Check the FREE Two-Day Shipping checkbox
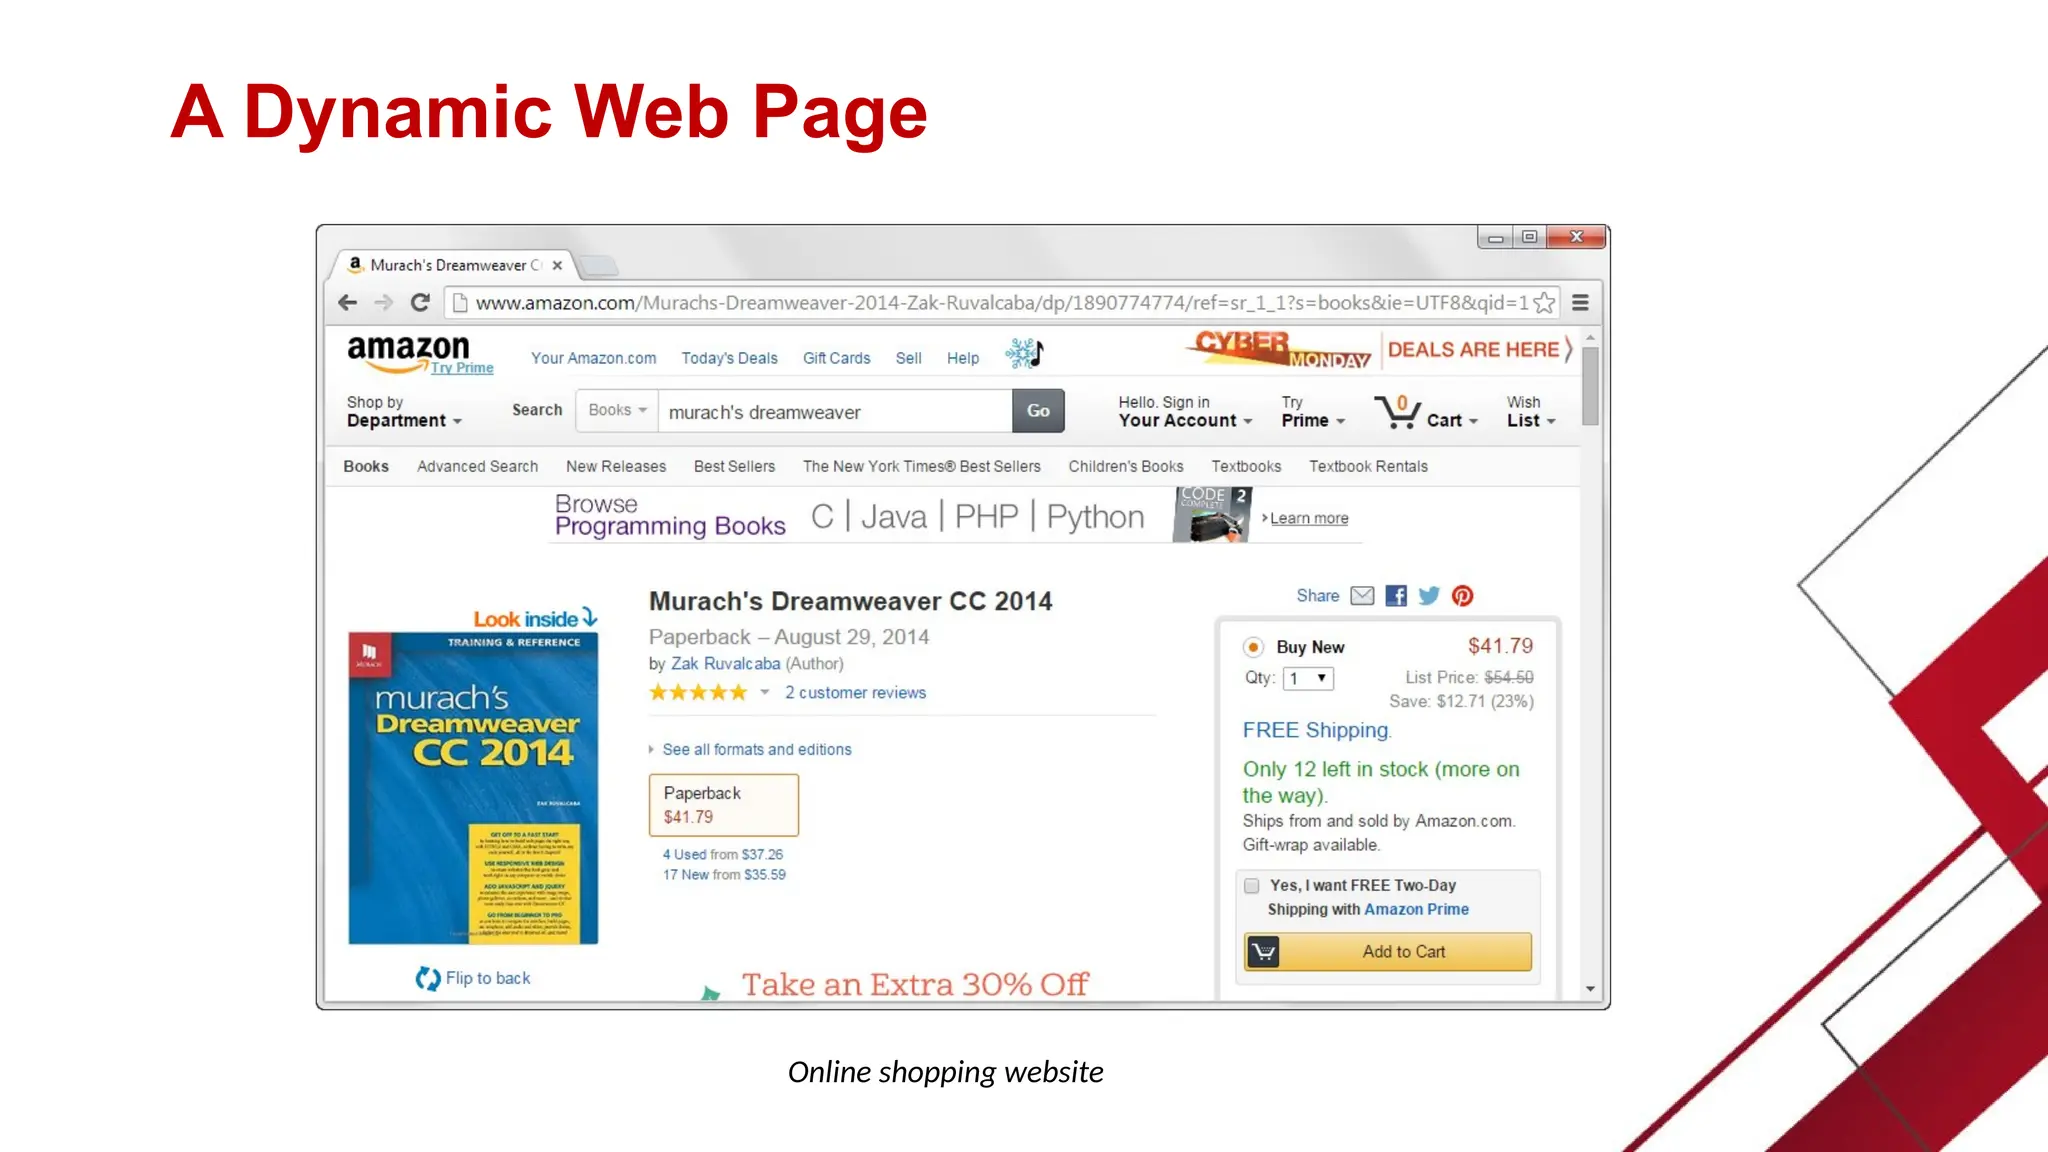This screenshot has height=1152, width=2048. (x=1251, y=885)
